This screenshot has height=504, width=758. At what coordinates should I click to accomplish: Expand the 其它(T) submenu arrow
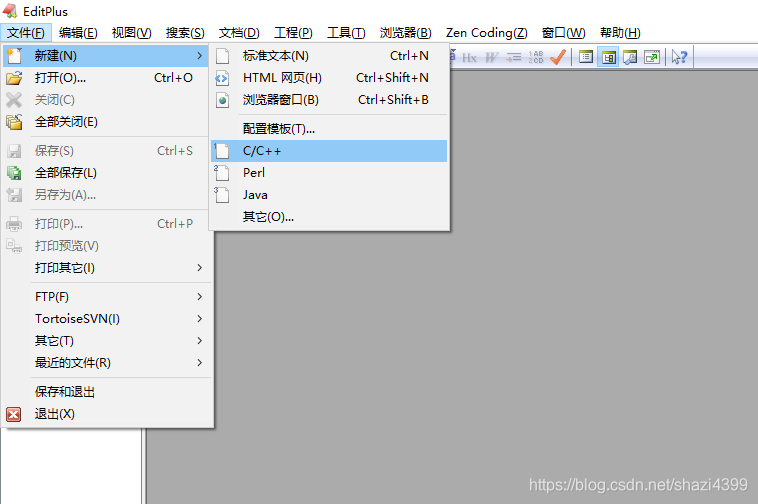[200, 341]
